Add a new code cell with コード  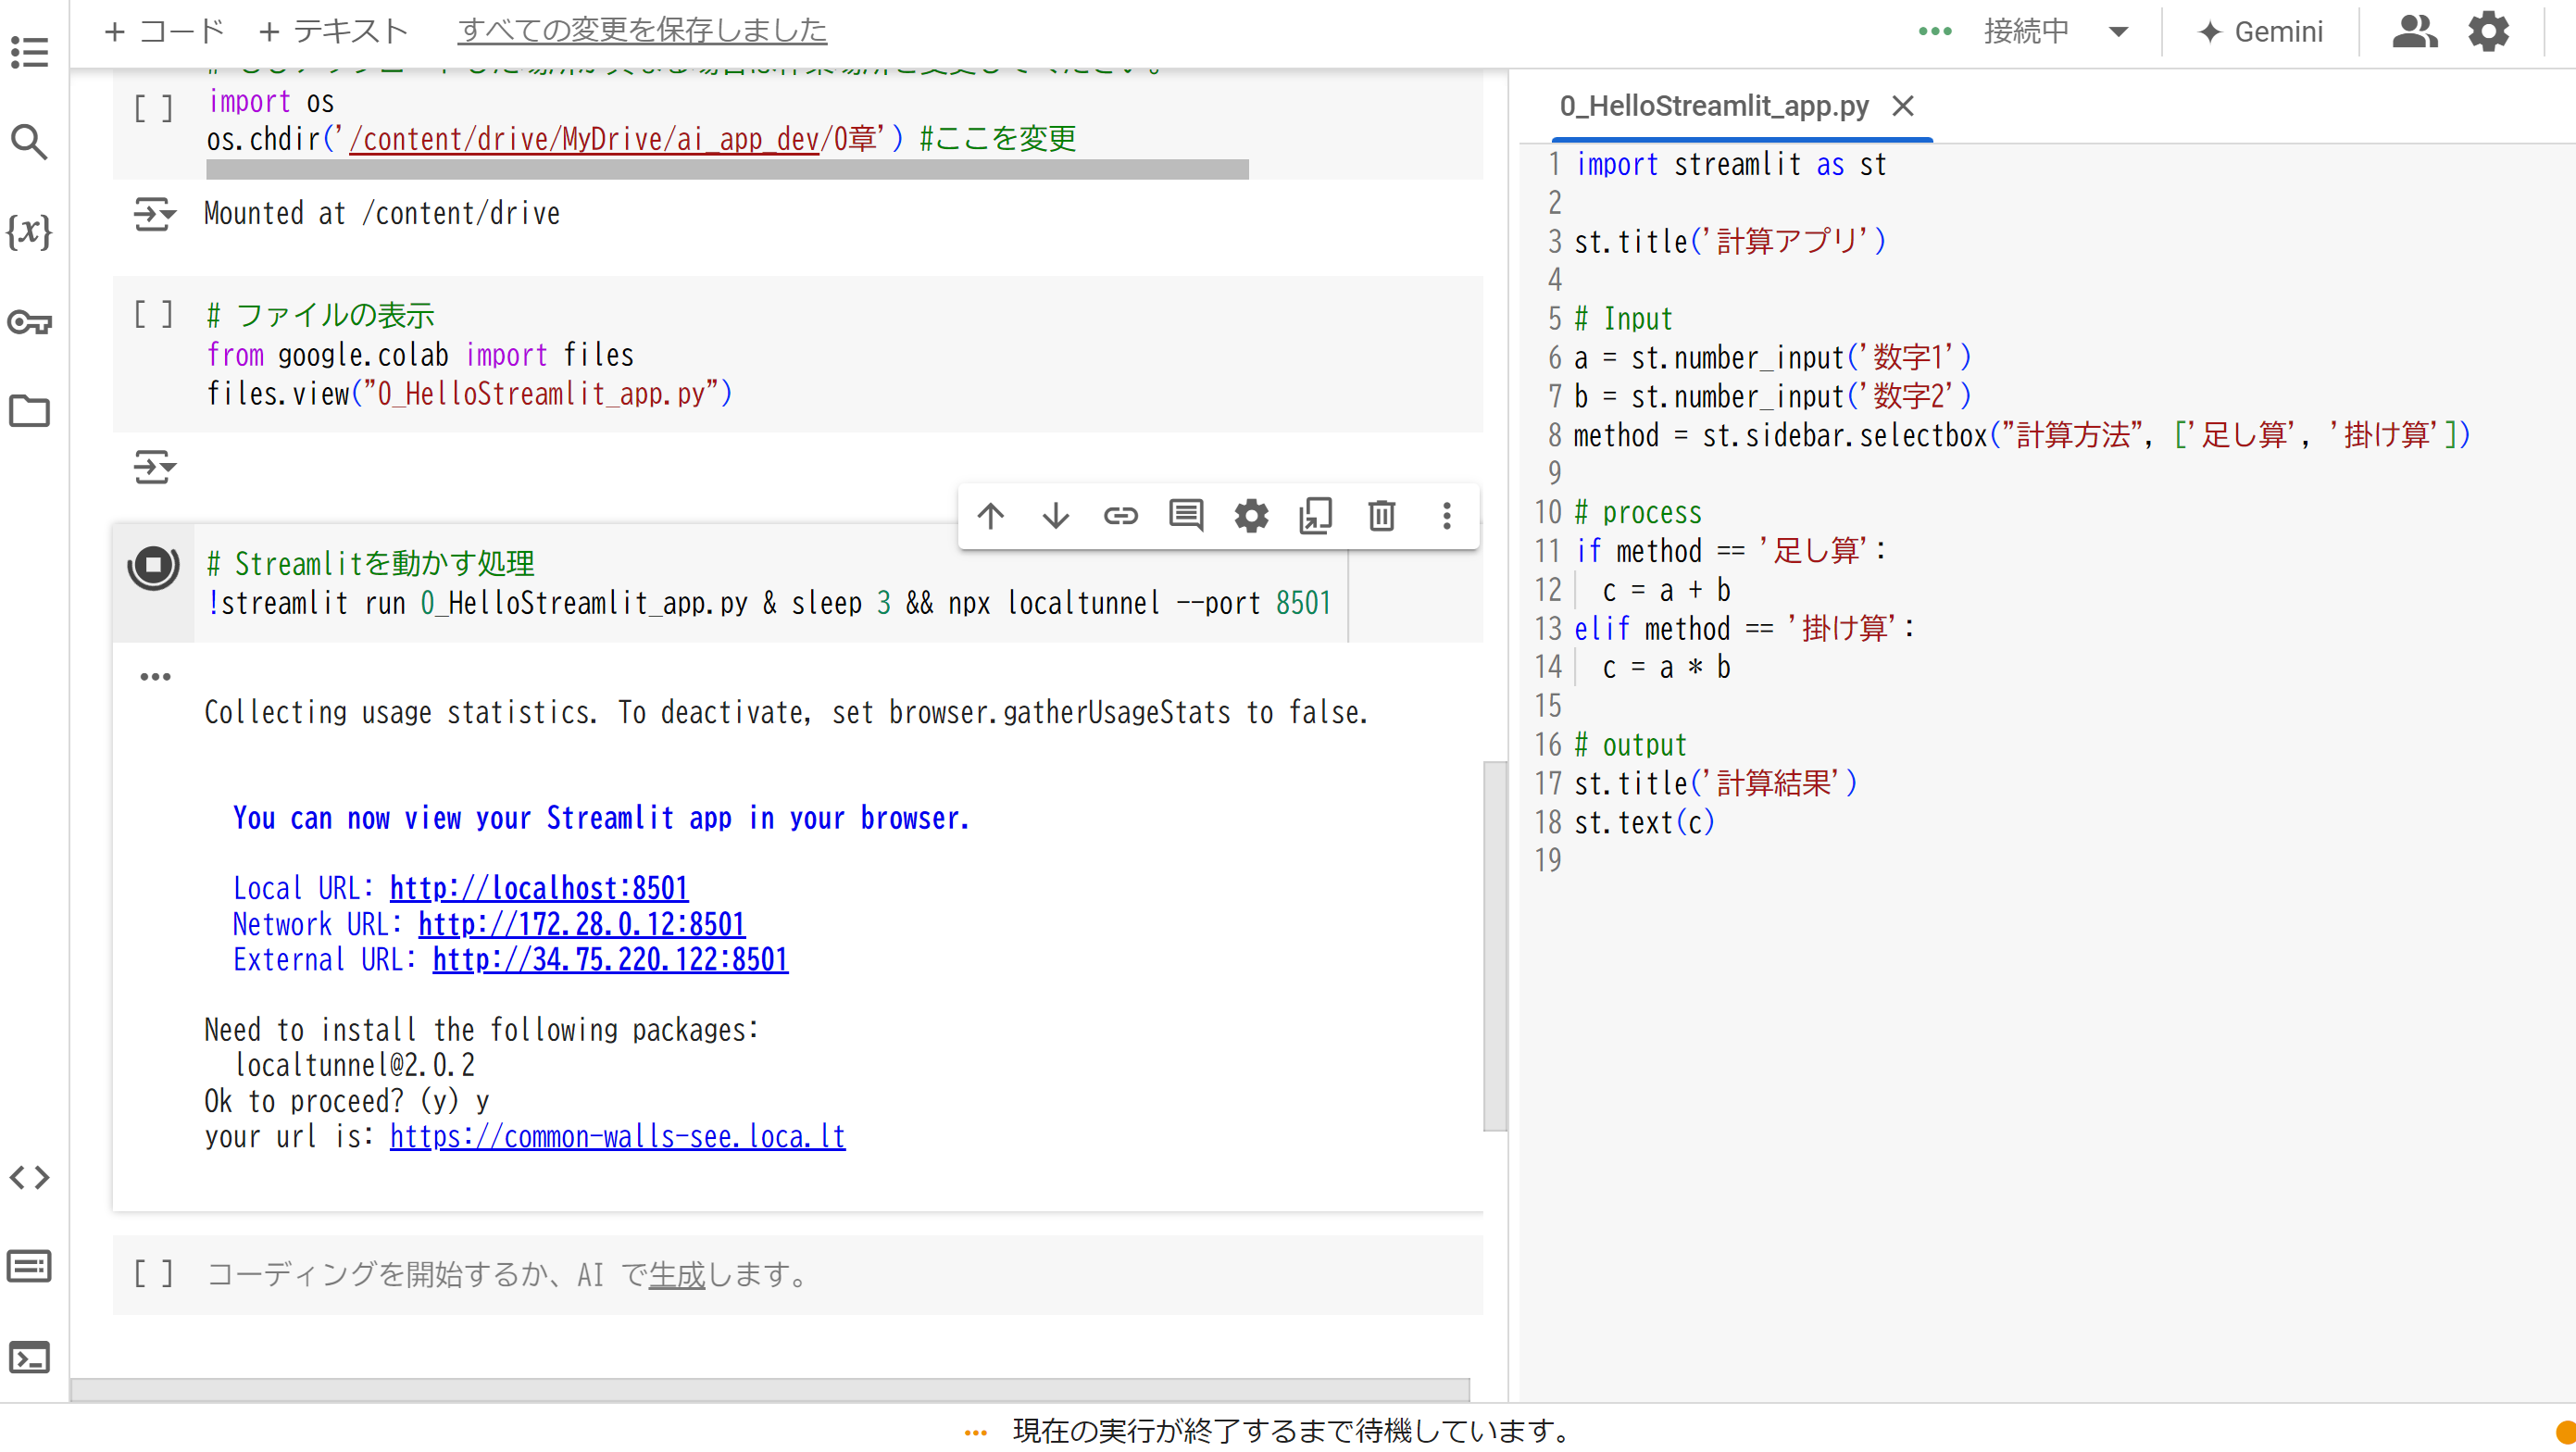click(x=165, y=31)
